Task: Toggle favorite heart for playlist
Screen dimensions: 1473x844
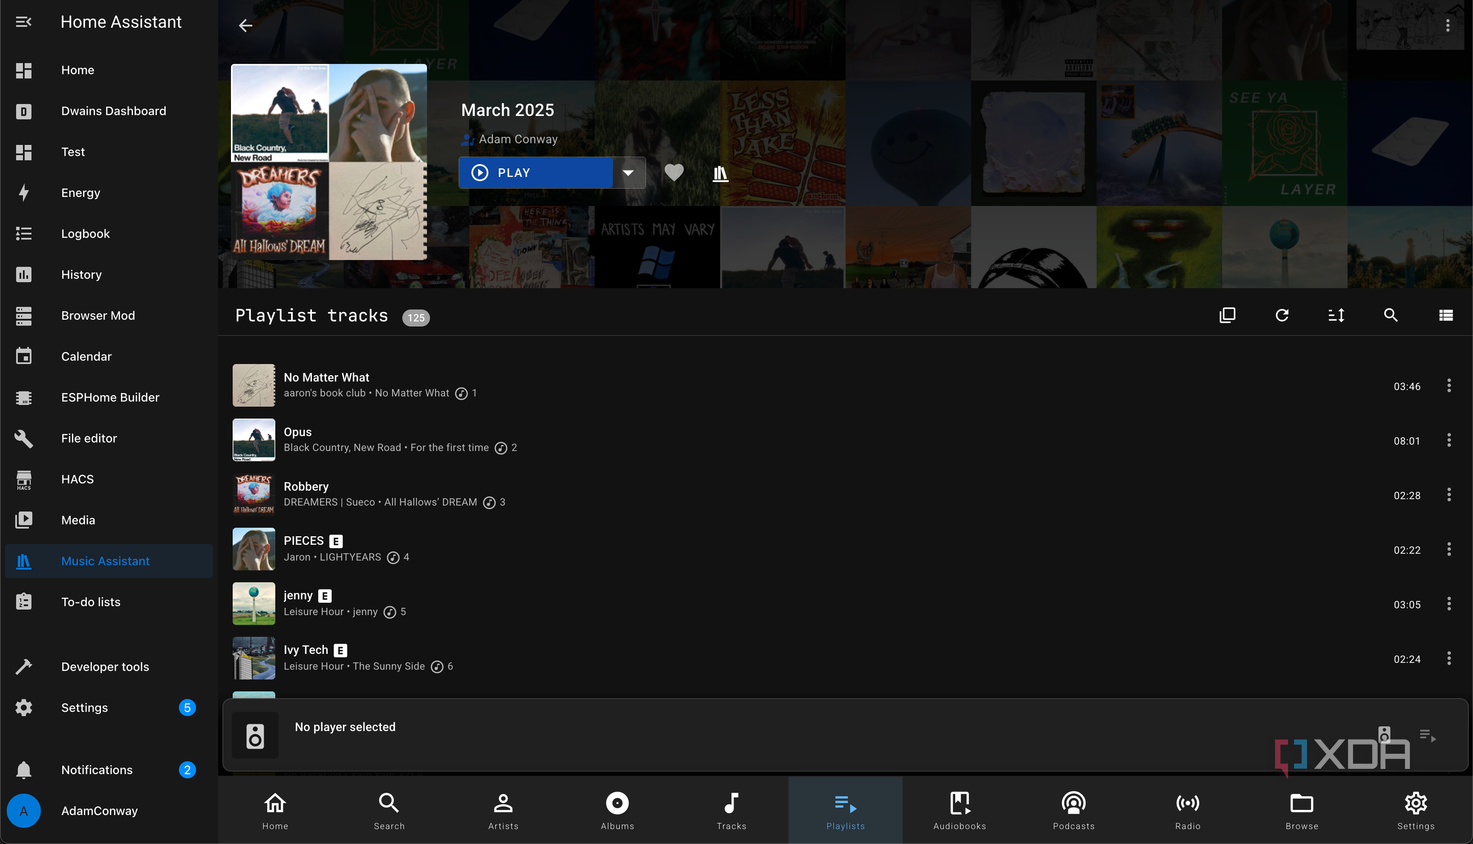Action: (674, 173)
